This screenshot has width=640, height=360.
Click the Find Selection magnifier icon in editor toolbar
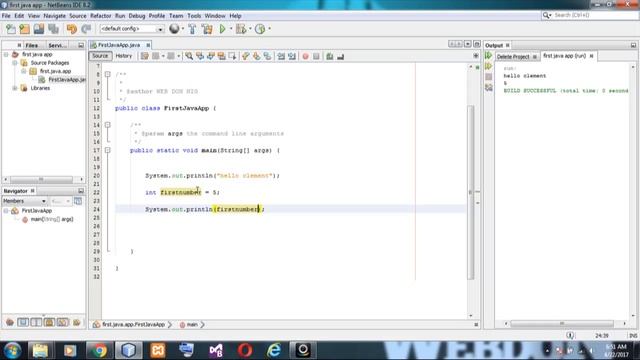[189, 56]
